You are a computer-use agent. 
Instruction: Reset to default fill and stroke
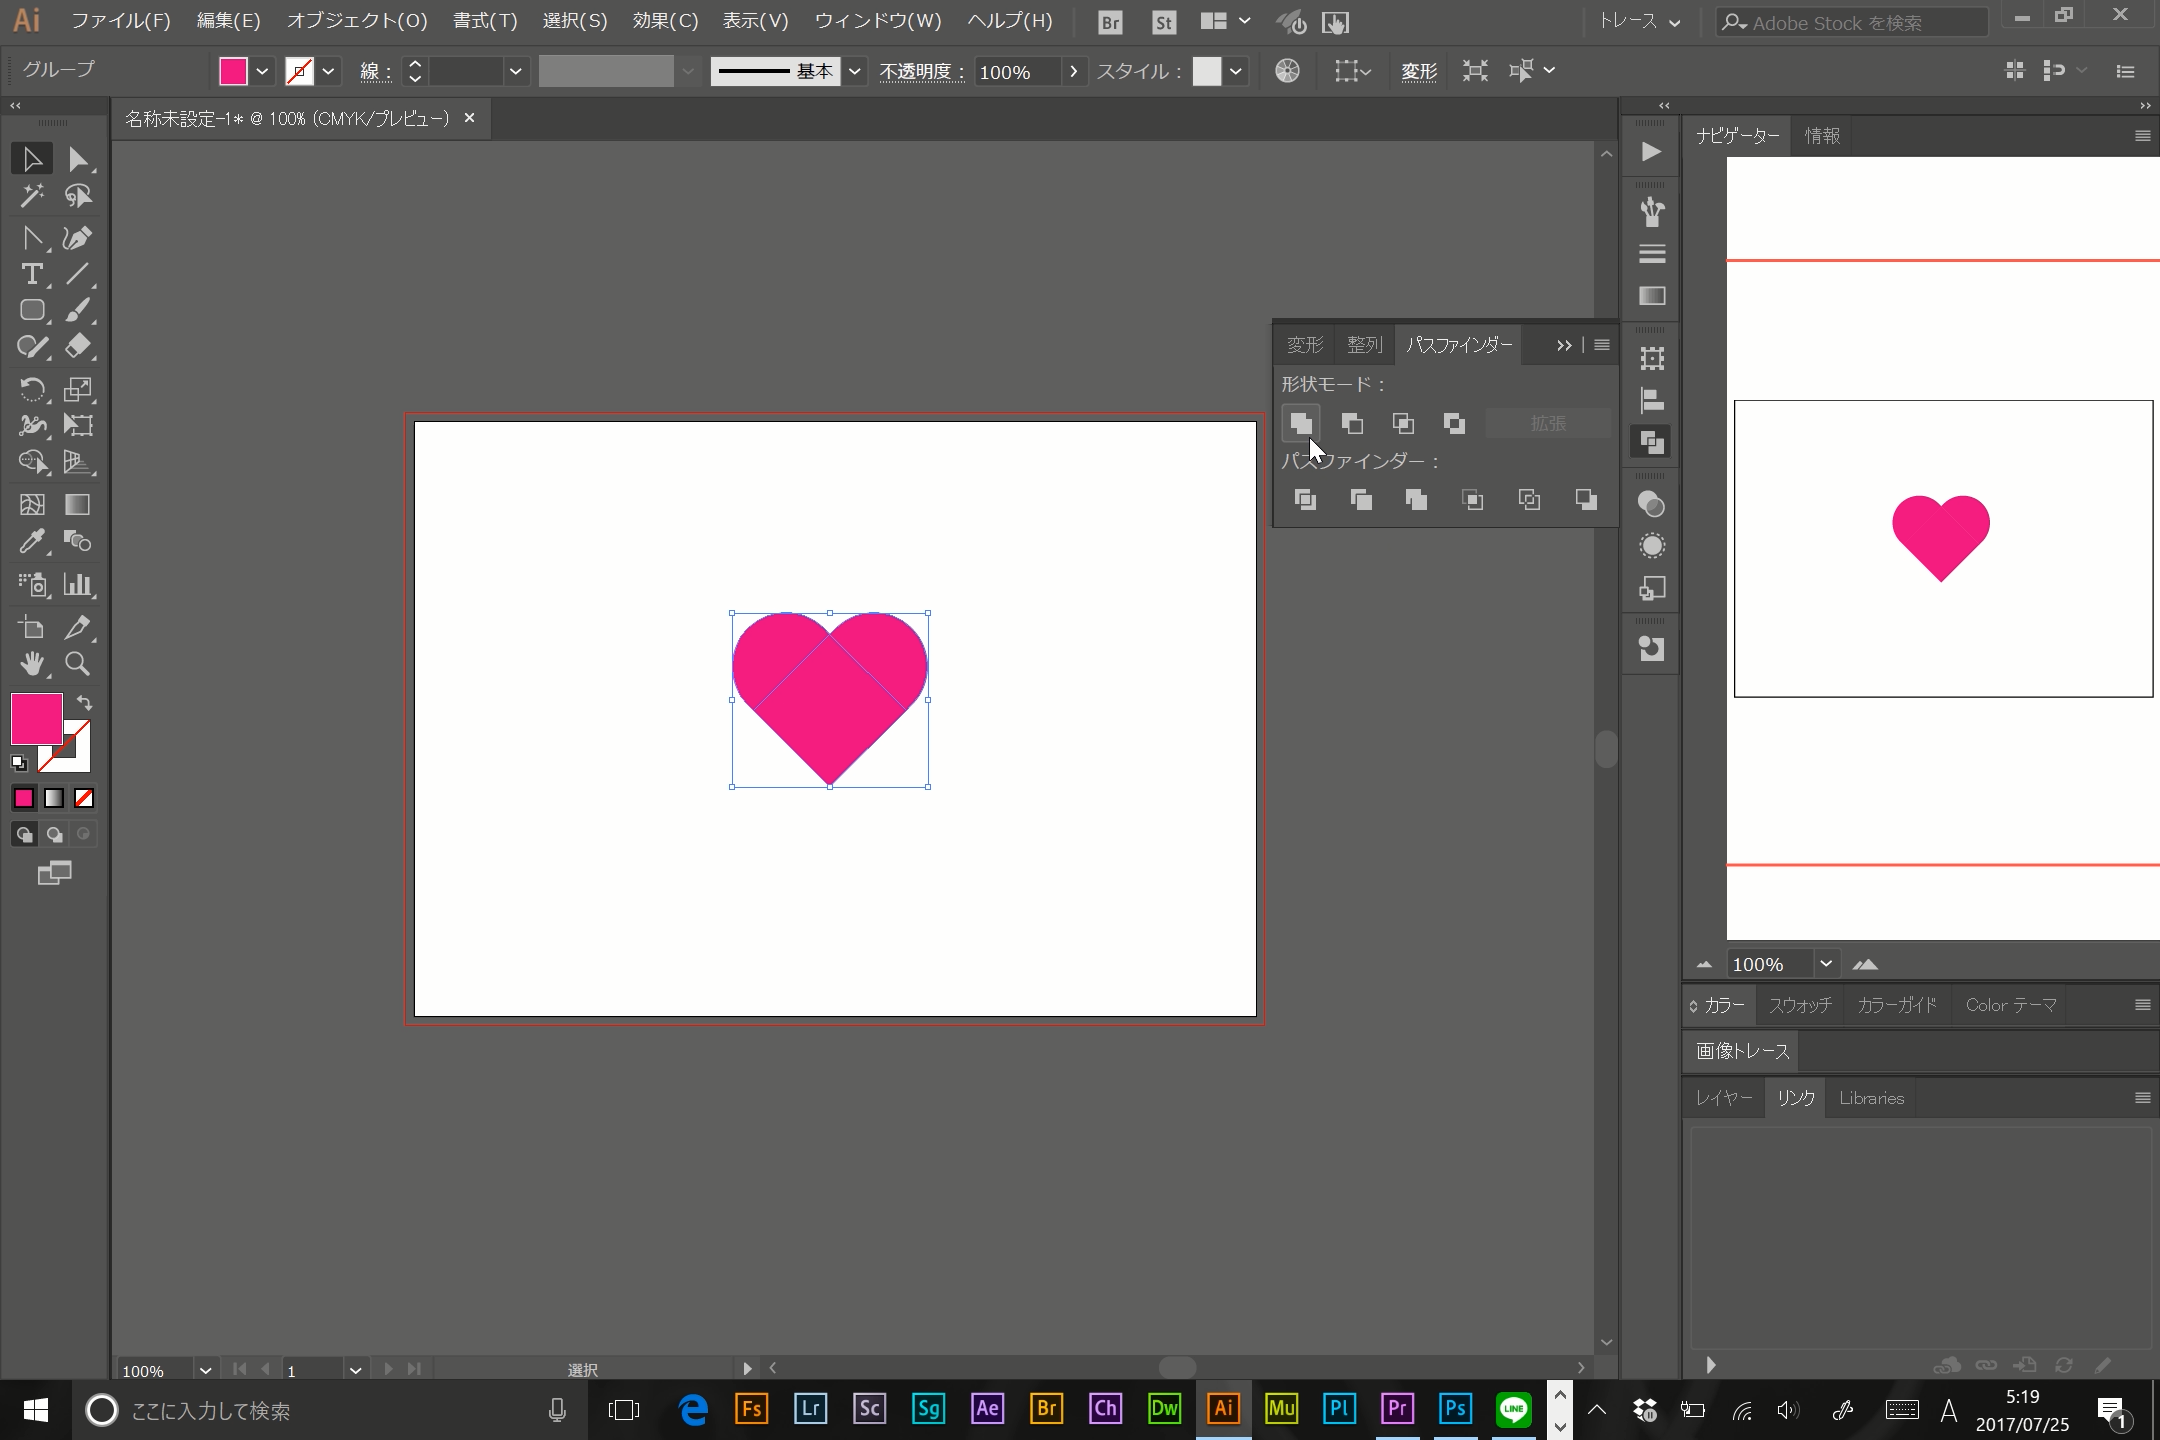tap(19, 763)
